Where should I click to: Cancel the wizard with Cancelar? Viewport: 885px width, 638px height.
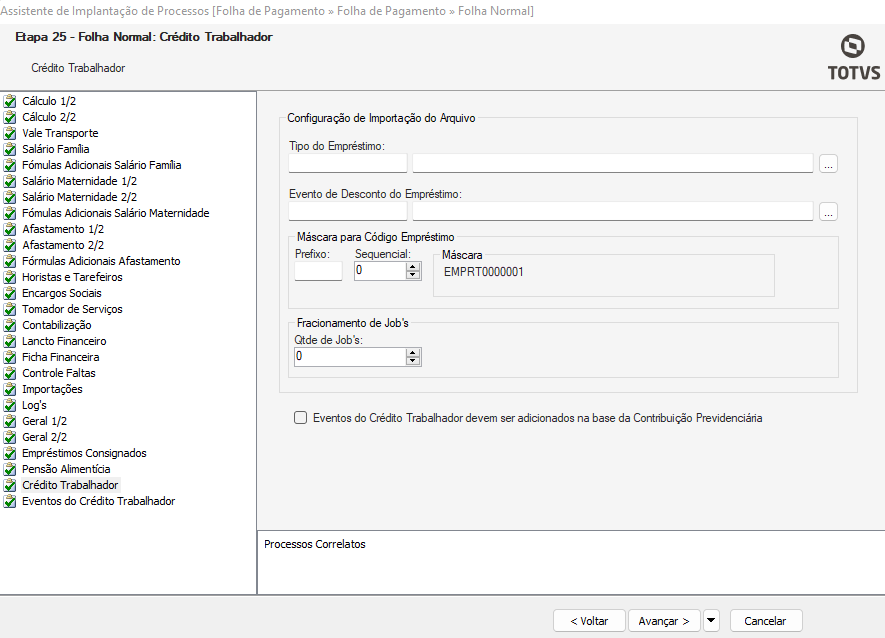[766, 621]
